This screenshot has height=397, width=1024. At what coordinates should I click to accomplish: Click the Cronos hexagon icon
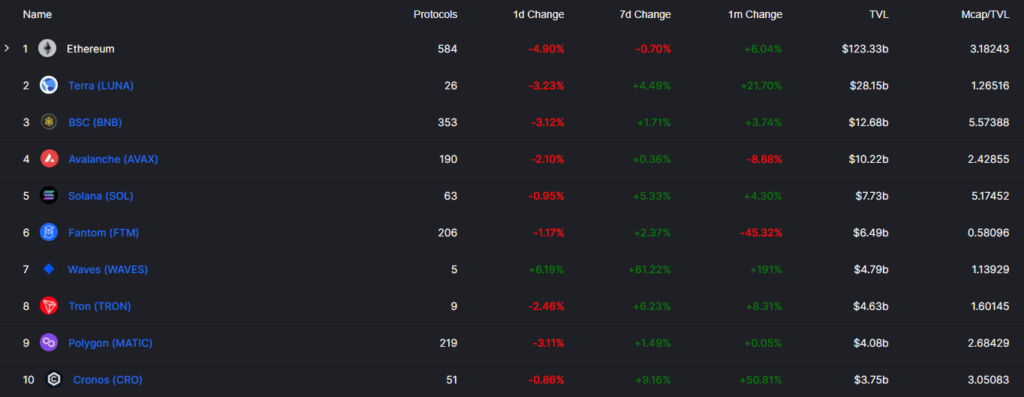[x=54, y=379]
